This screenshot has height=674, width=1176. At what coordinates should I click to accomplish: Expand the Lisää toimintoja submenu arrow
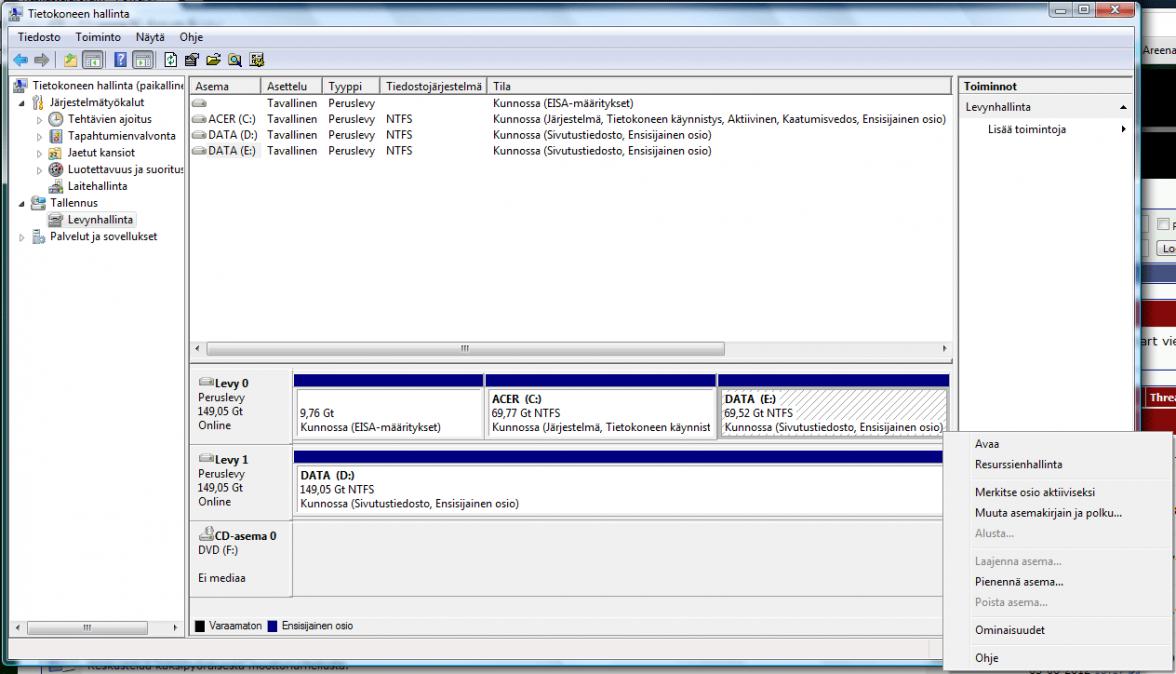pyautogui.click(x=1123, y=129)
